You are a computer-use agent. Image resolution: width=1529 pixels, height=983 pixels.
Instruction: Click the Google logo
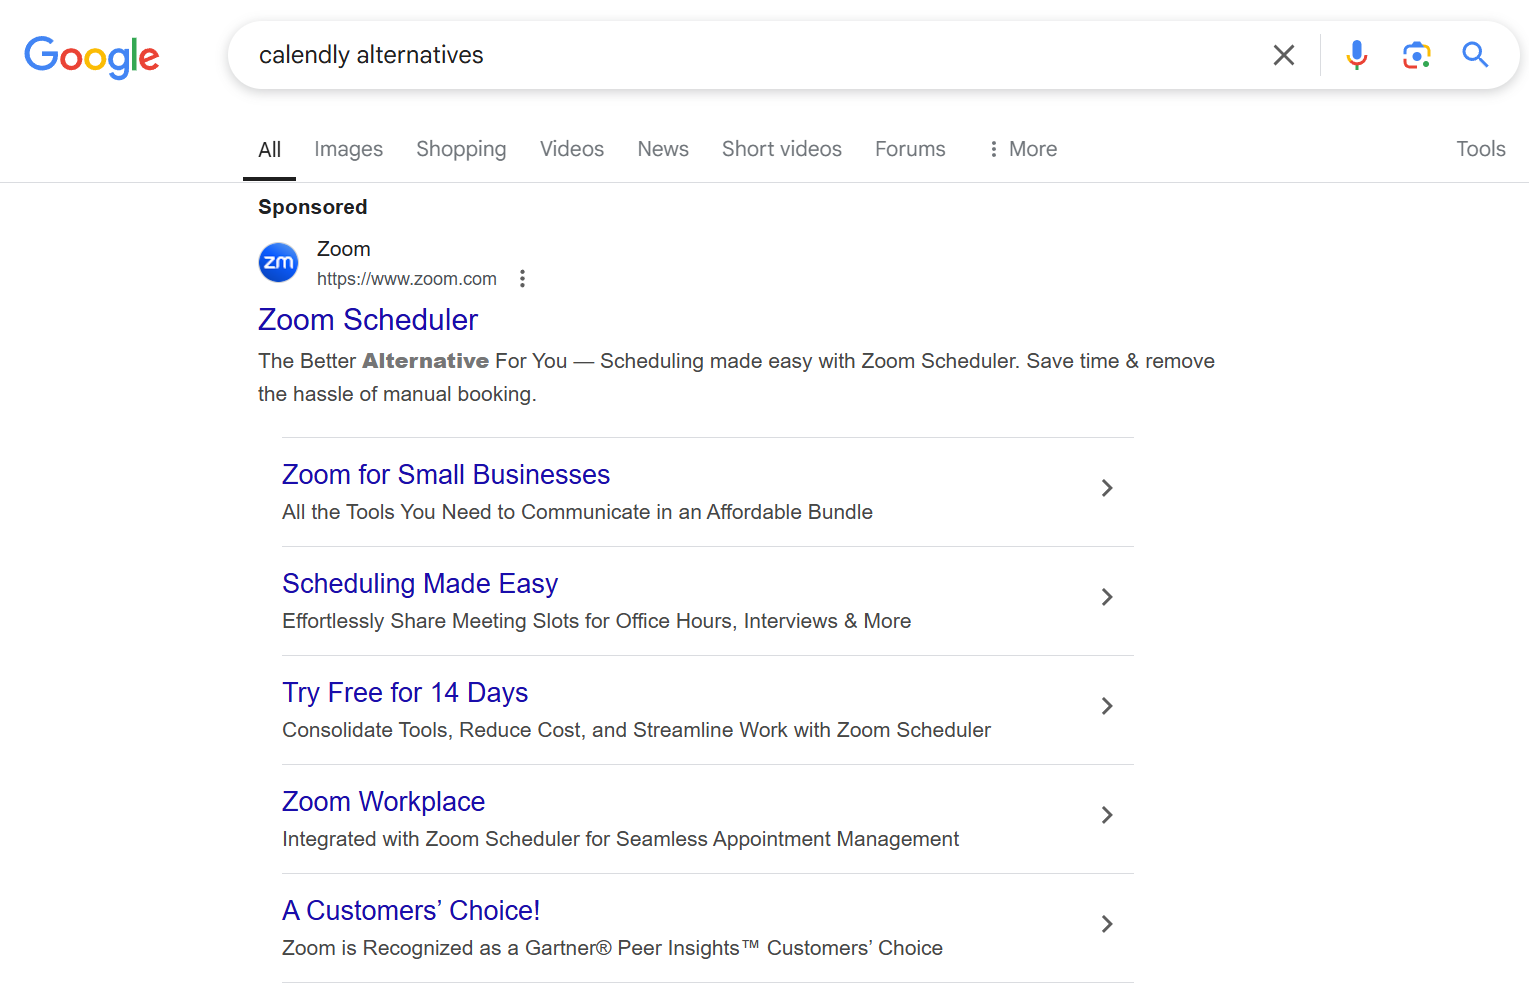coord(91,56)
